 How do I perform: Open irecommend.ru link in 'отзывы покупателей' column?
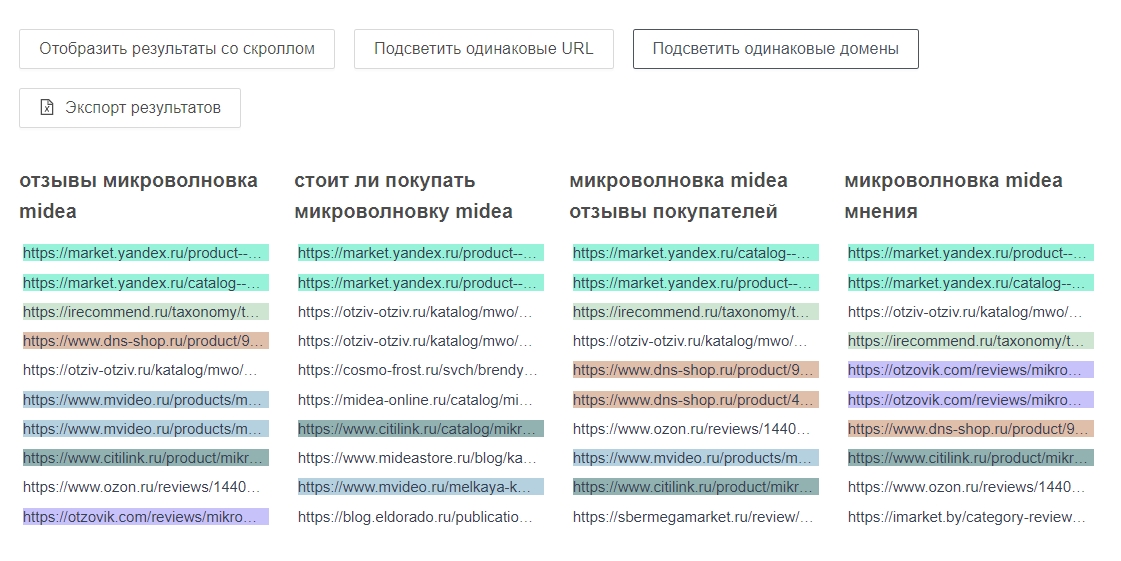(x=696, y=312)
